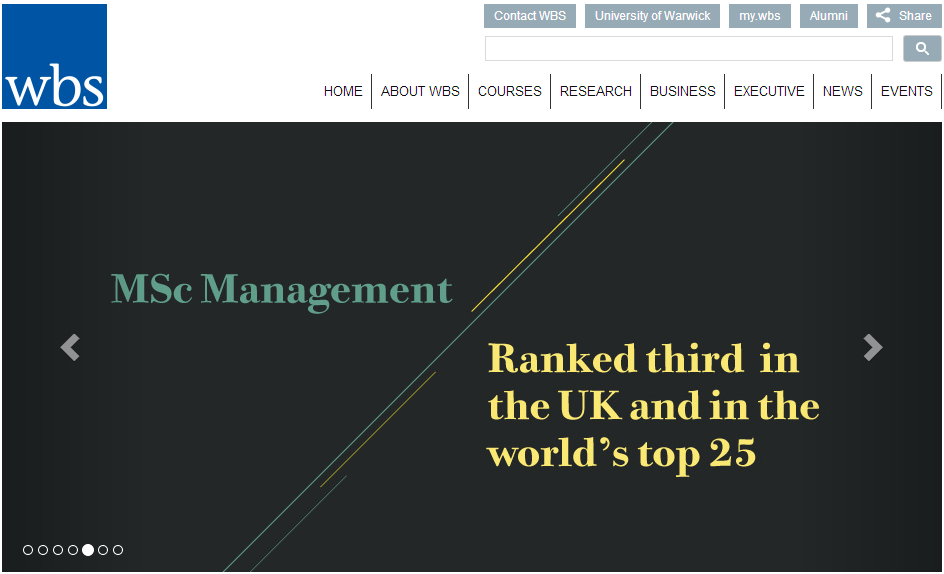944x574 pixels.
Task: Show next carousel slide
Action: [x=873, y=348]
